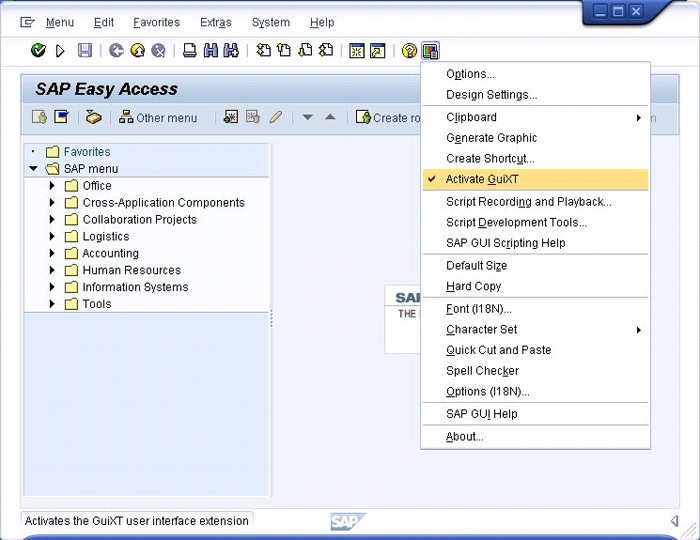Click the Delete Favorites icon
The height and width of the screenshot is (540, 700).
pos(253,117)
